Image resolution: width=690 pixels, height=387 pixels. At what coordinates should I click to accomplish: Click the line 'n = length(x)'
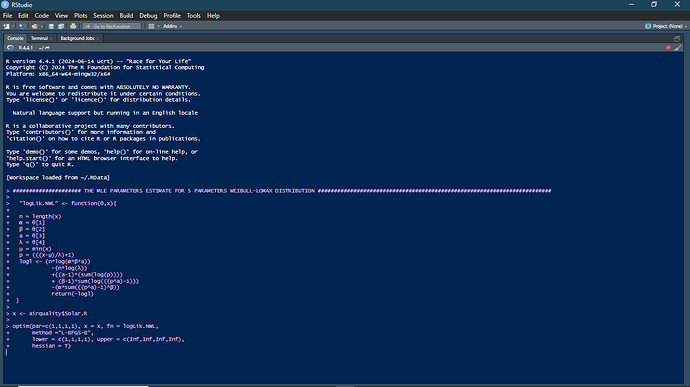tap(40, 217)
